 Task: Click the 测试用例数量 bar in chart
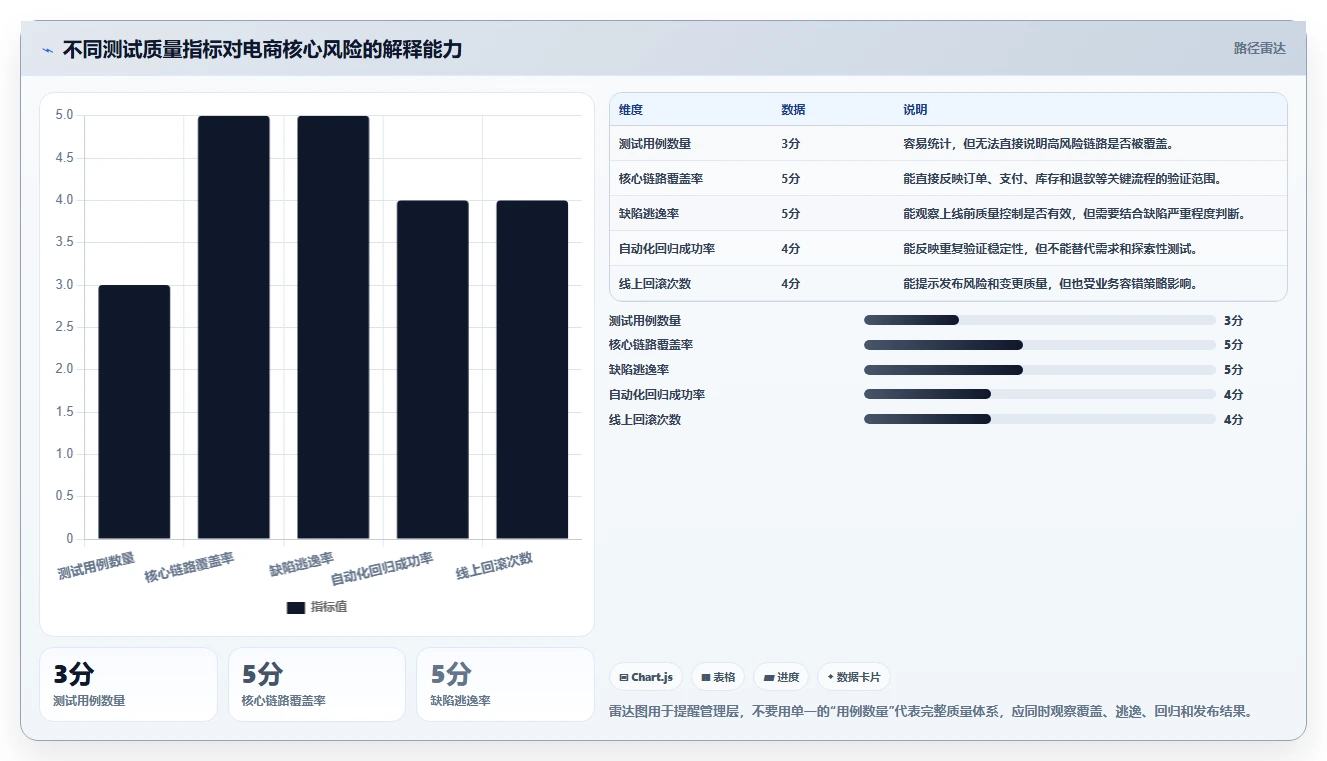(134, 412)
